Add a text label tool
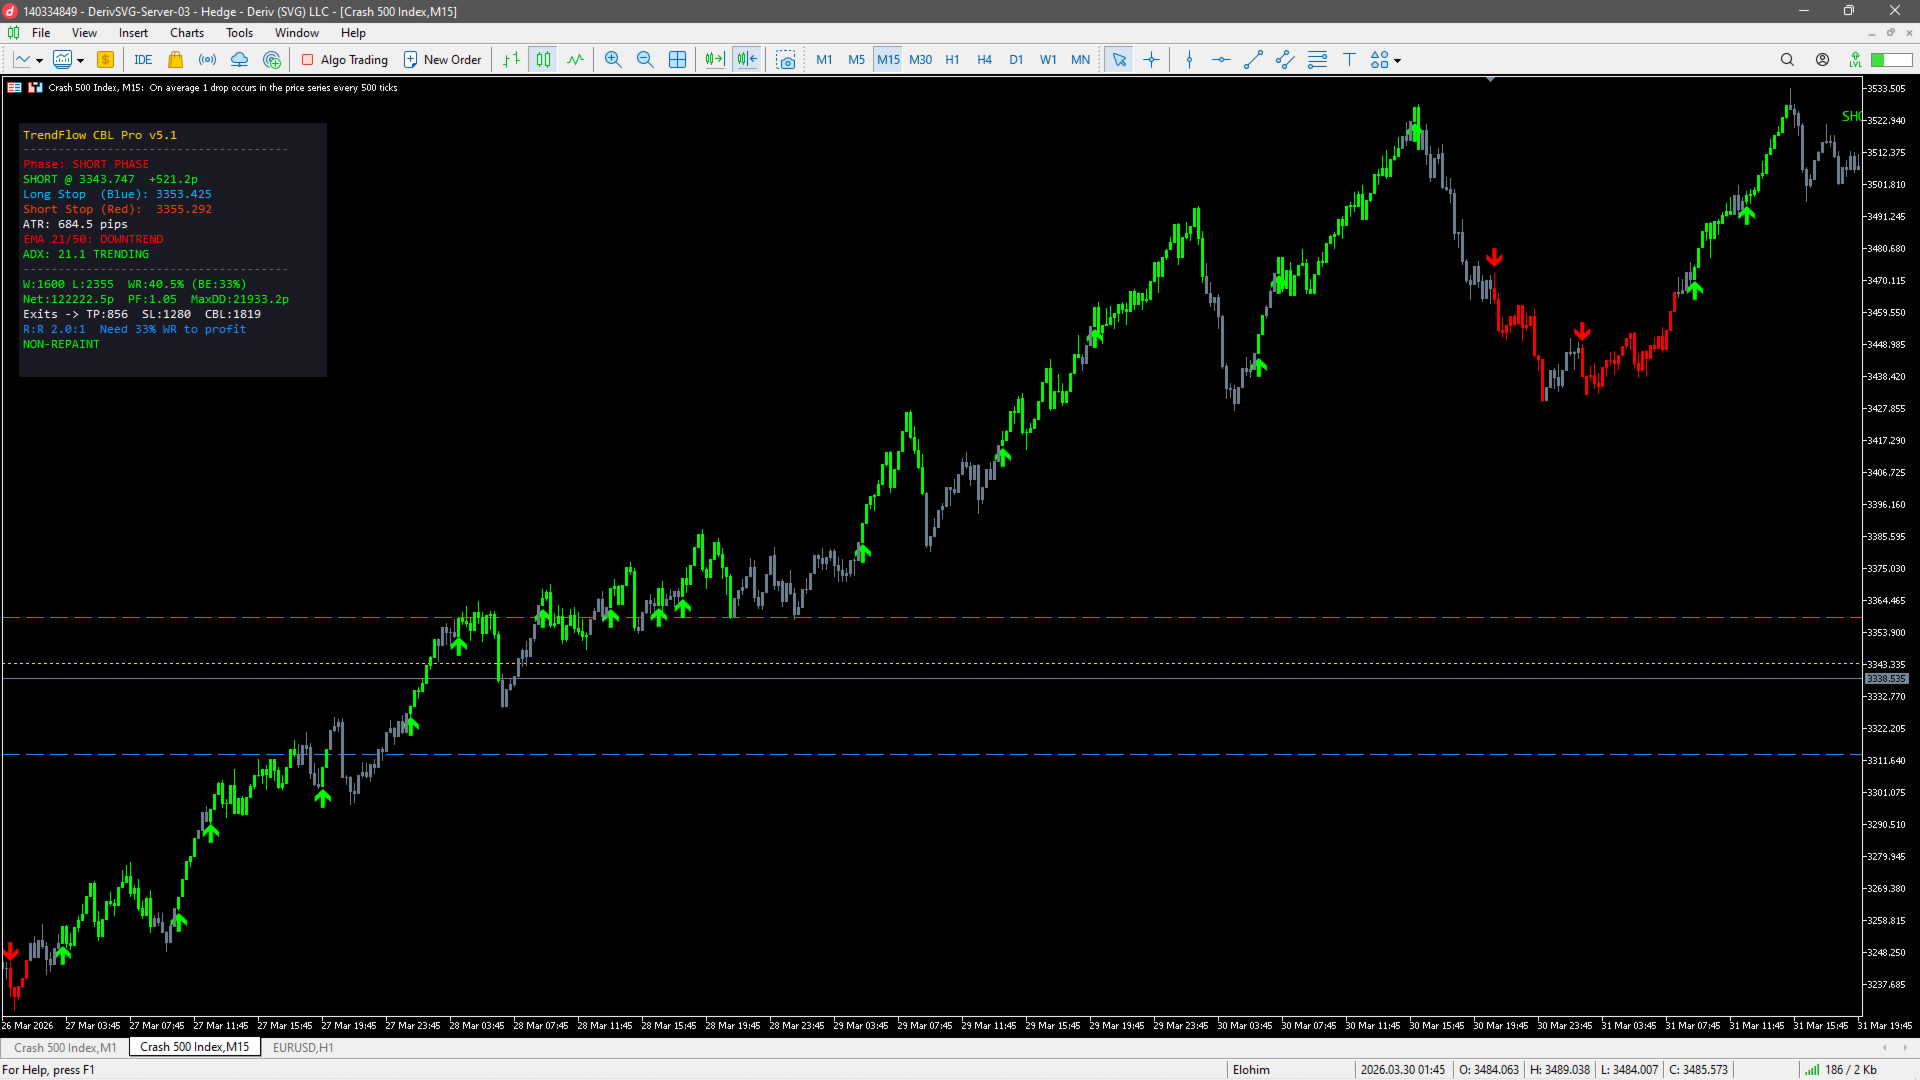Viewport: 1920px width, 1080px height. pyautogui.click(x=1349, y=60)
